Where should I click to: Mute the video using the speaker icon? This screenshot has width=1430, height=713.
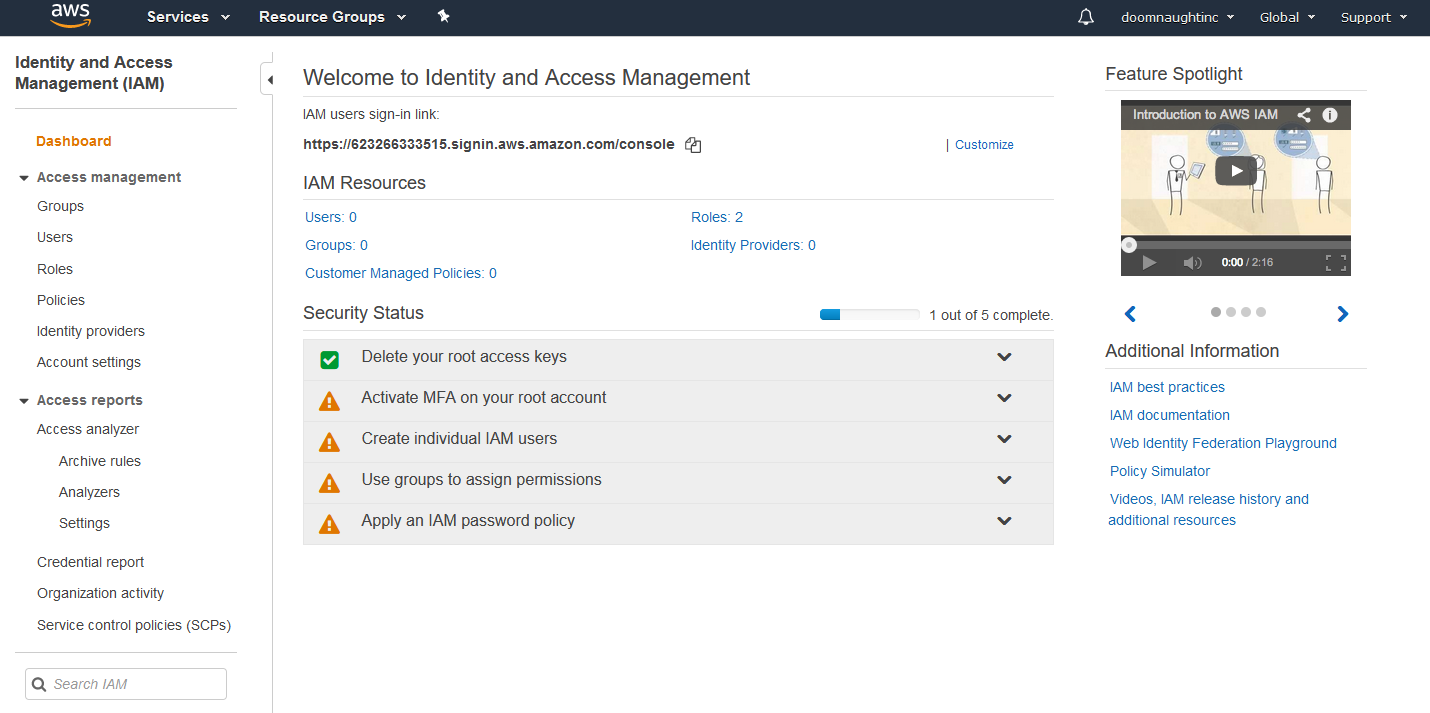coord(1192,262)
